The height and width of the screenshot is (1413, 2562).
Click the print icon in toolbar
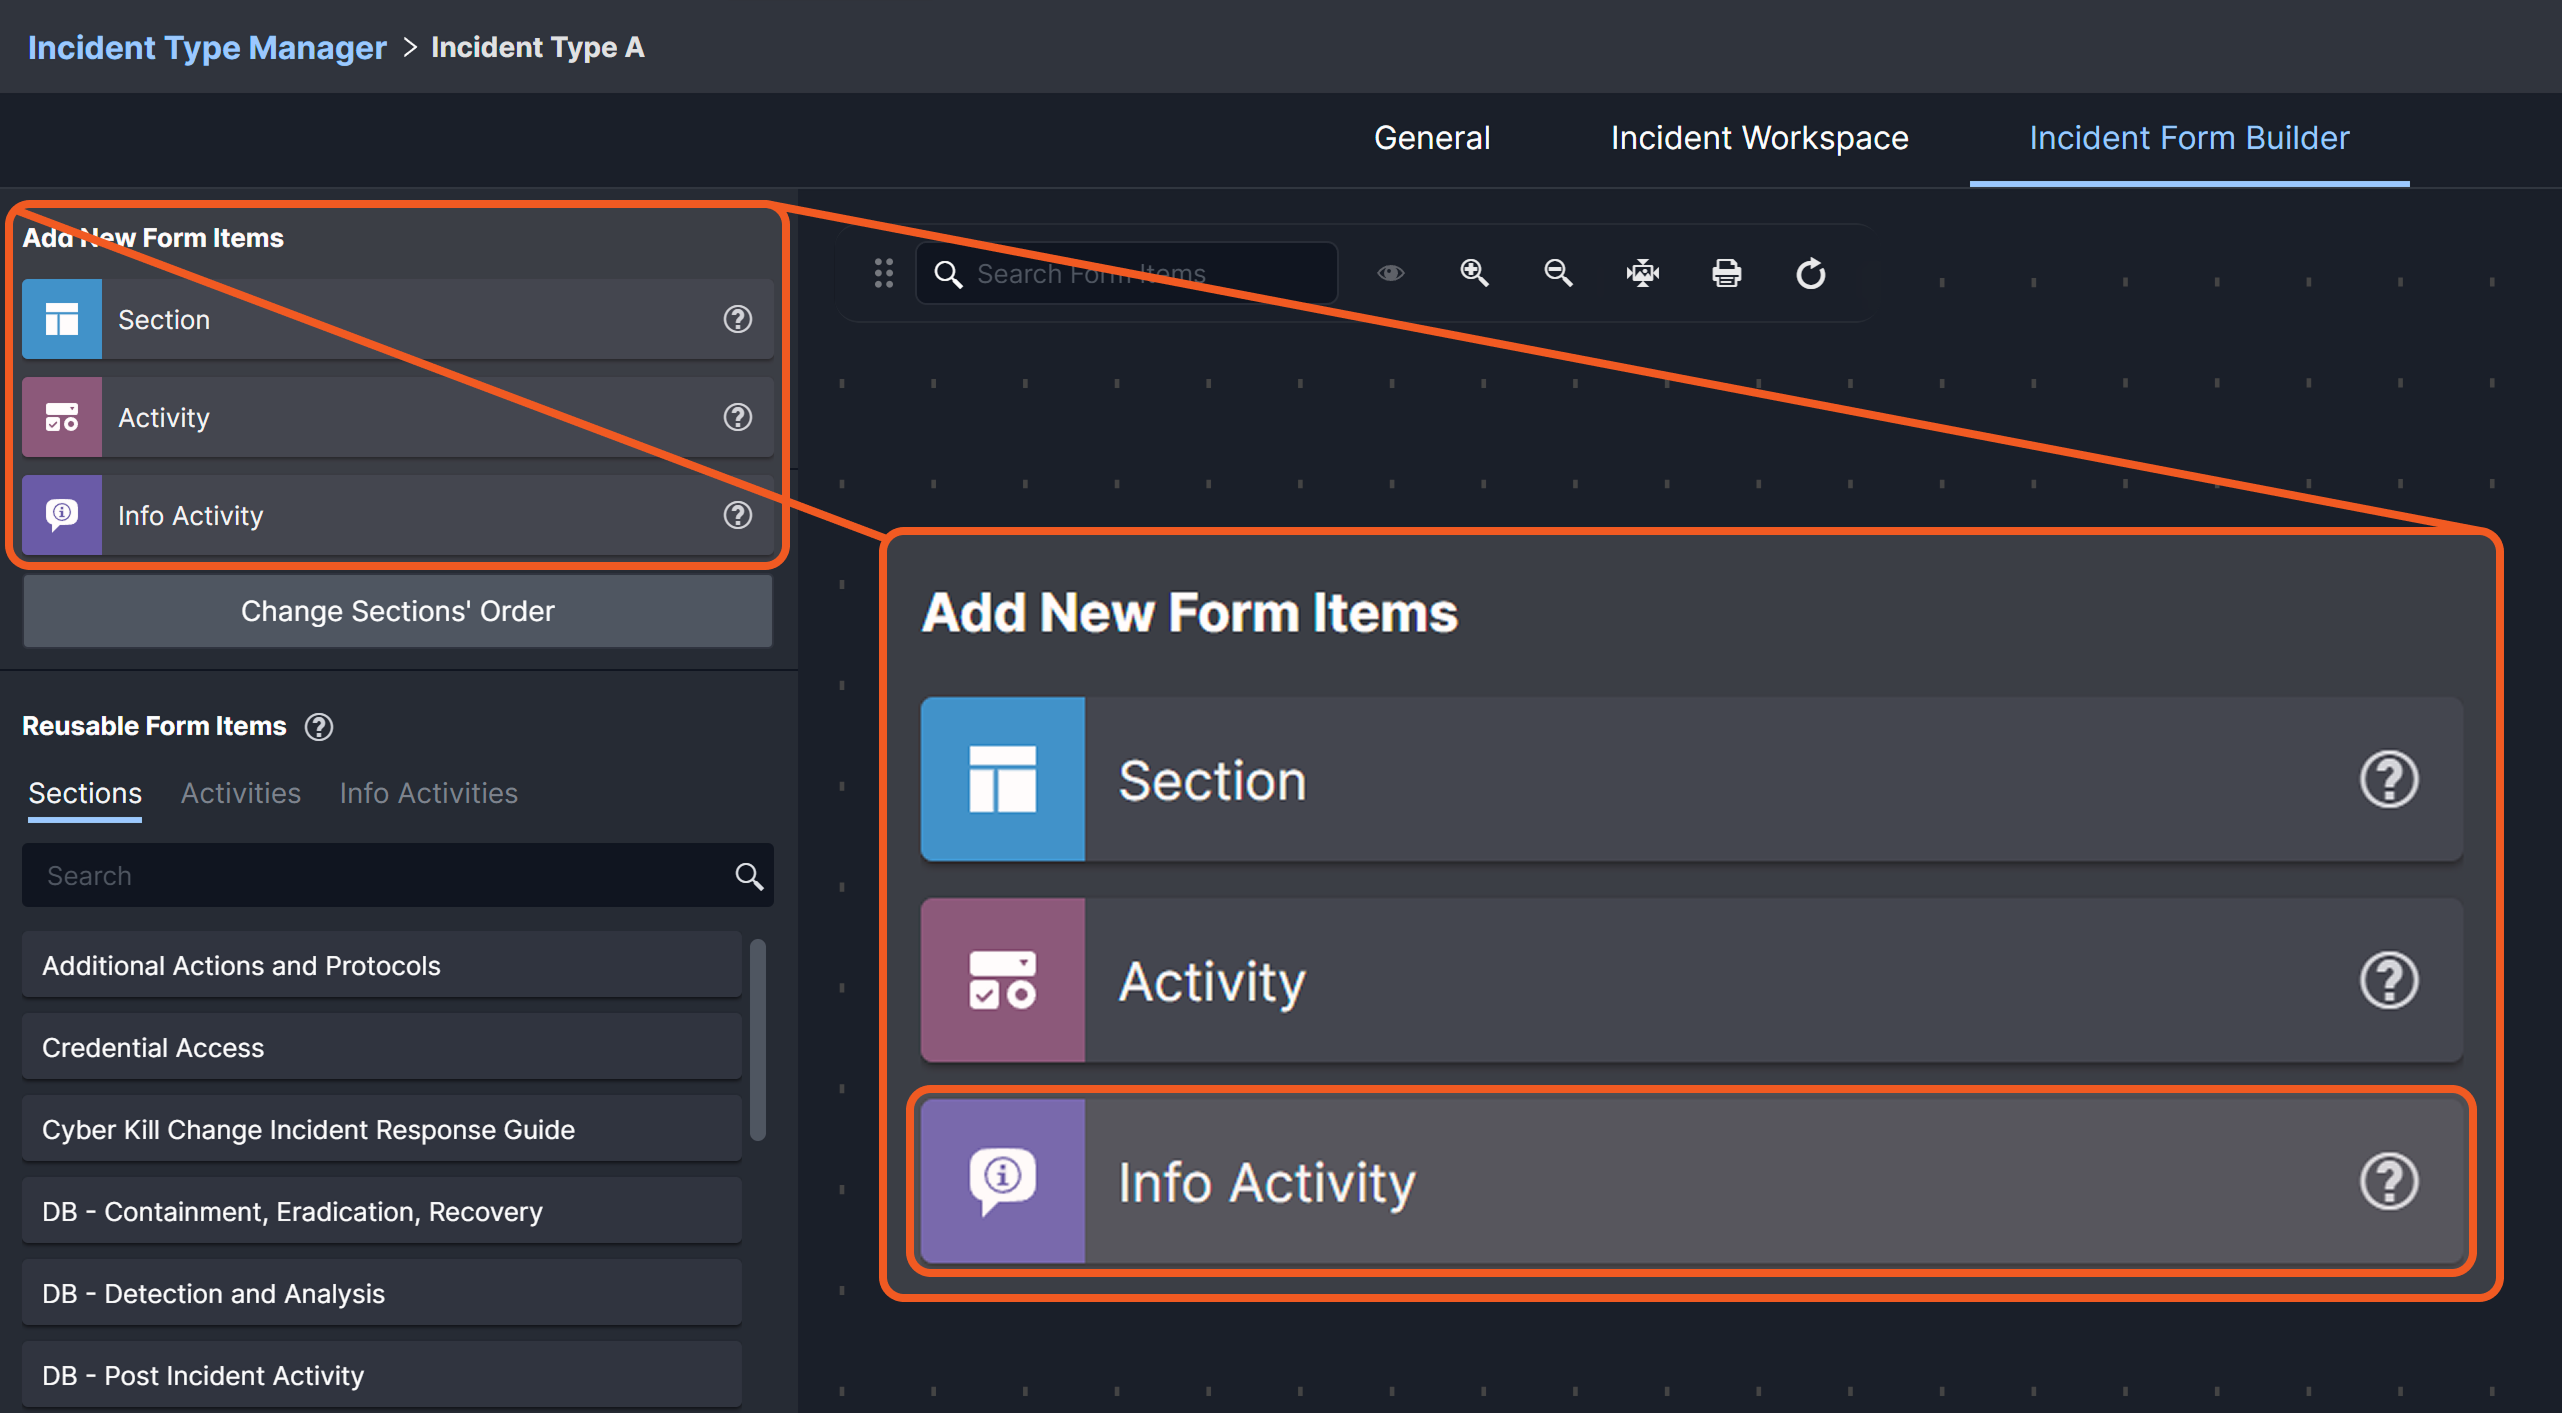click(1726, 273)
